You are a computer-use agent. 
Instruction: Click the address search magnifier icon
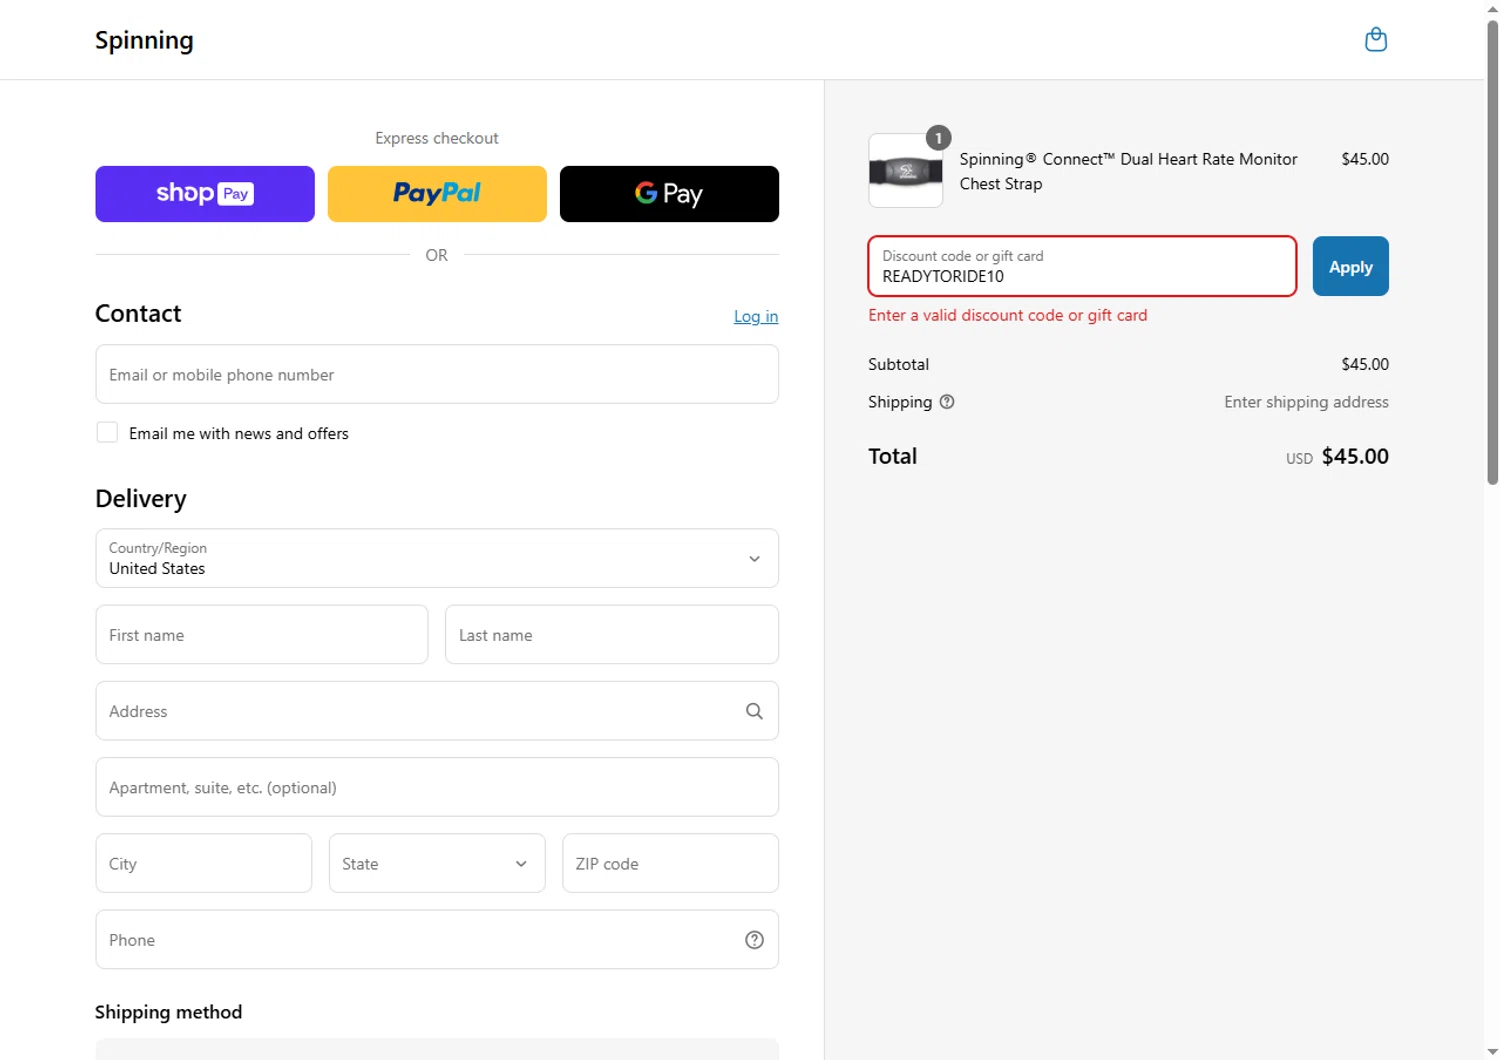(754, 711)
